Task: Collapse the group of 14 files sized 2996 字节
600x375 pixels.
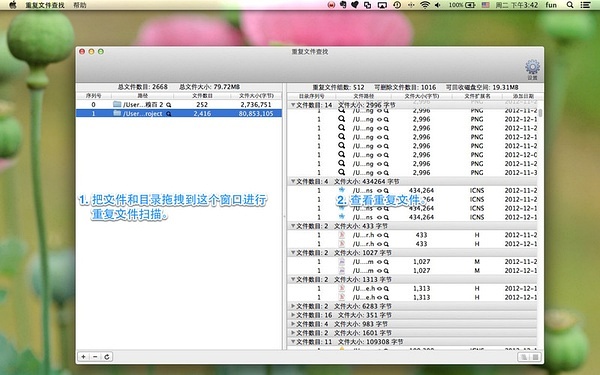Action: [293, 105]
